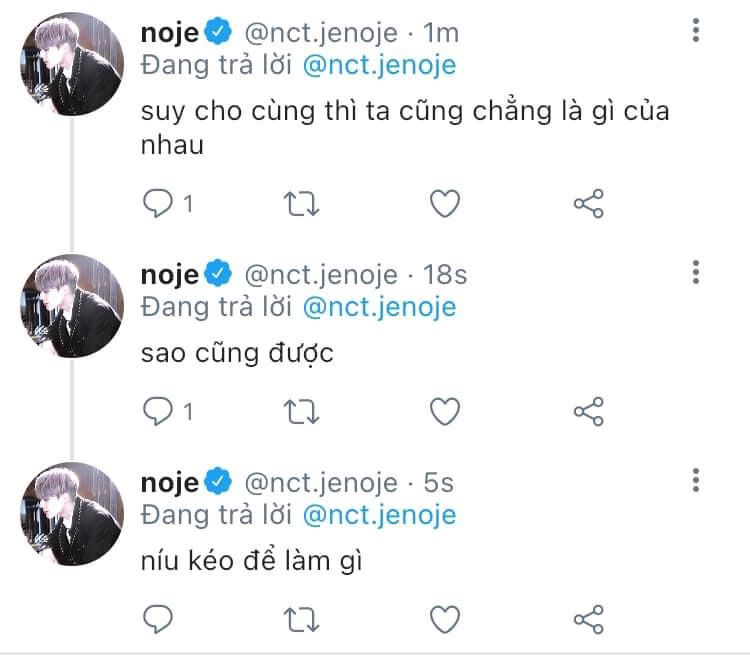This screenshot has width=750, height=658.
Task: Open more options for the second tweet
Action: (x=696, y=272)
